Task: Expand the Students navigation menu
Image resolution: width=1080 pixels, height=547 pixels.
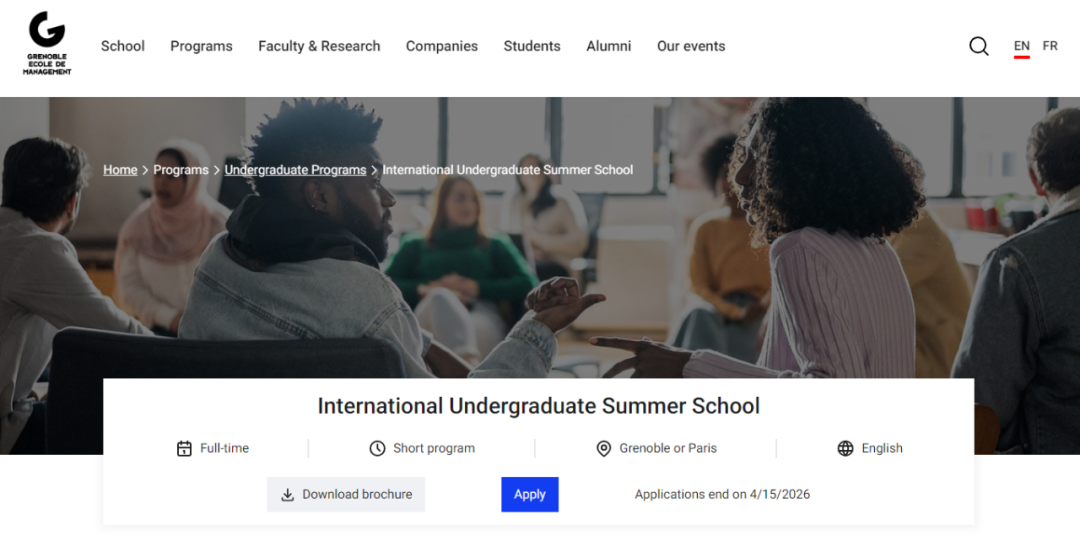Action: 532,46
